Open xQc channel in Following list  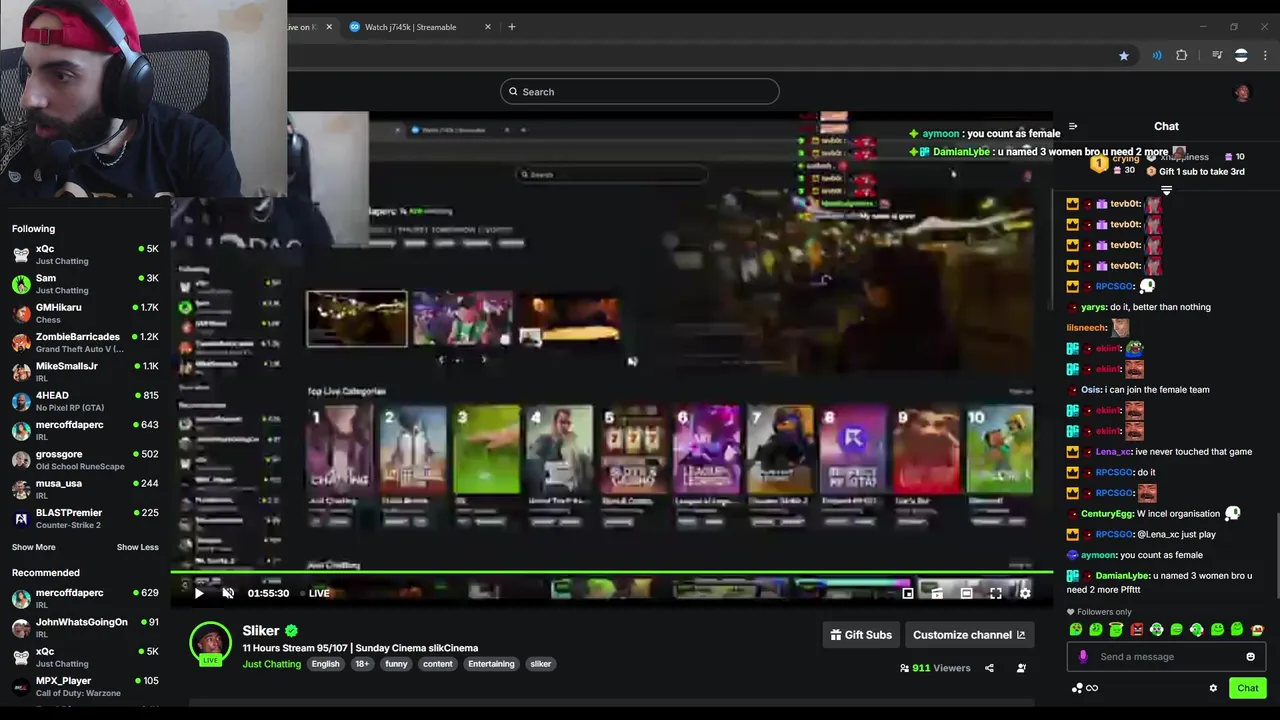coord(85,254)
